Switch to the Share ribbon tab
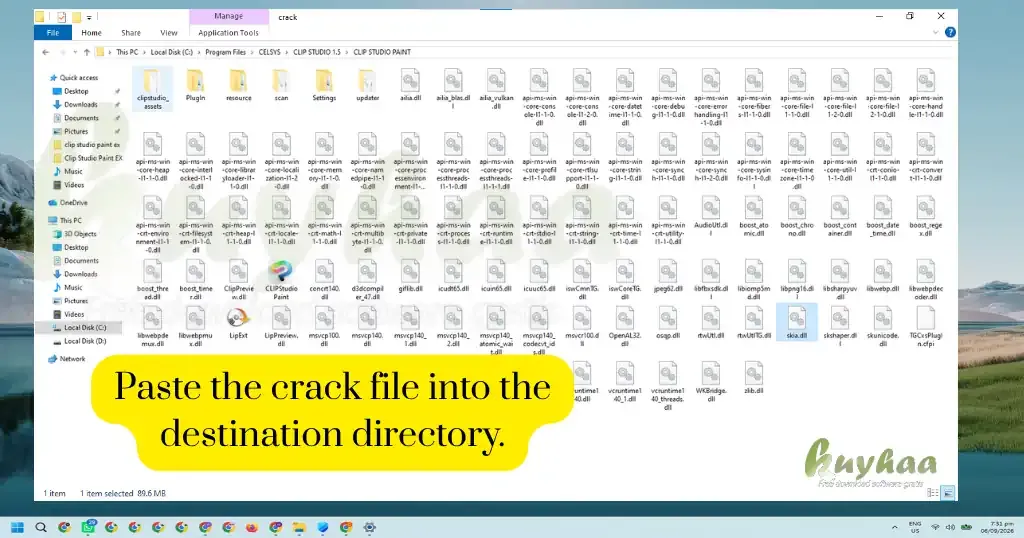The height and width of the screenshot is (538, 1024). (x=131, y=33)
